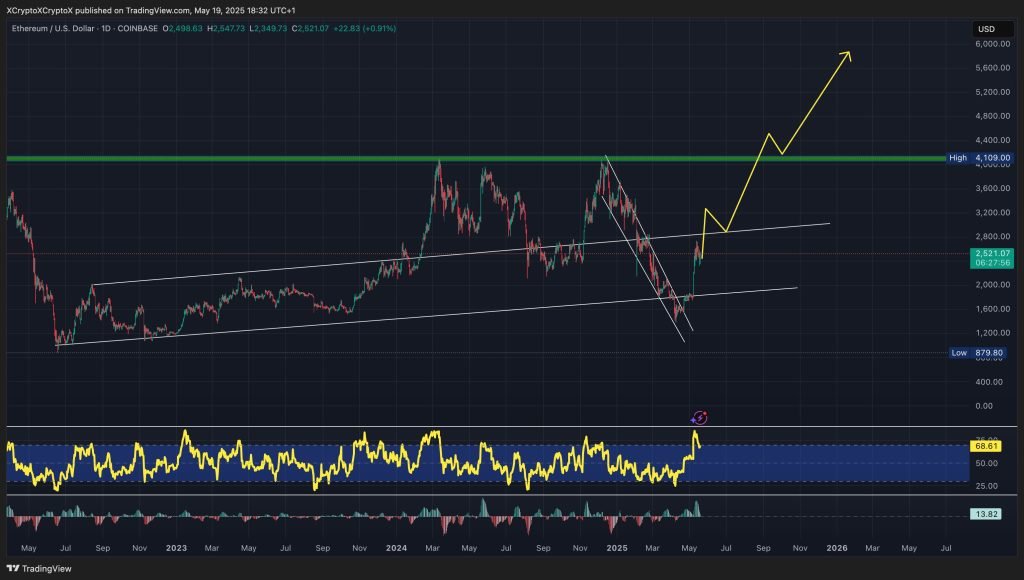Viewport: 1024px width, 580px height.
Task: Select the May label on the time axis
Action: (x=30, y=549)
